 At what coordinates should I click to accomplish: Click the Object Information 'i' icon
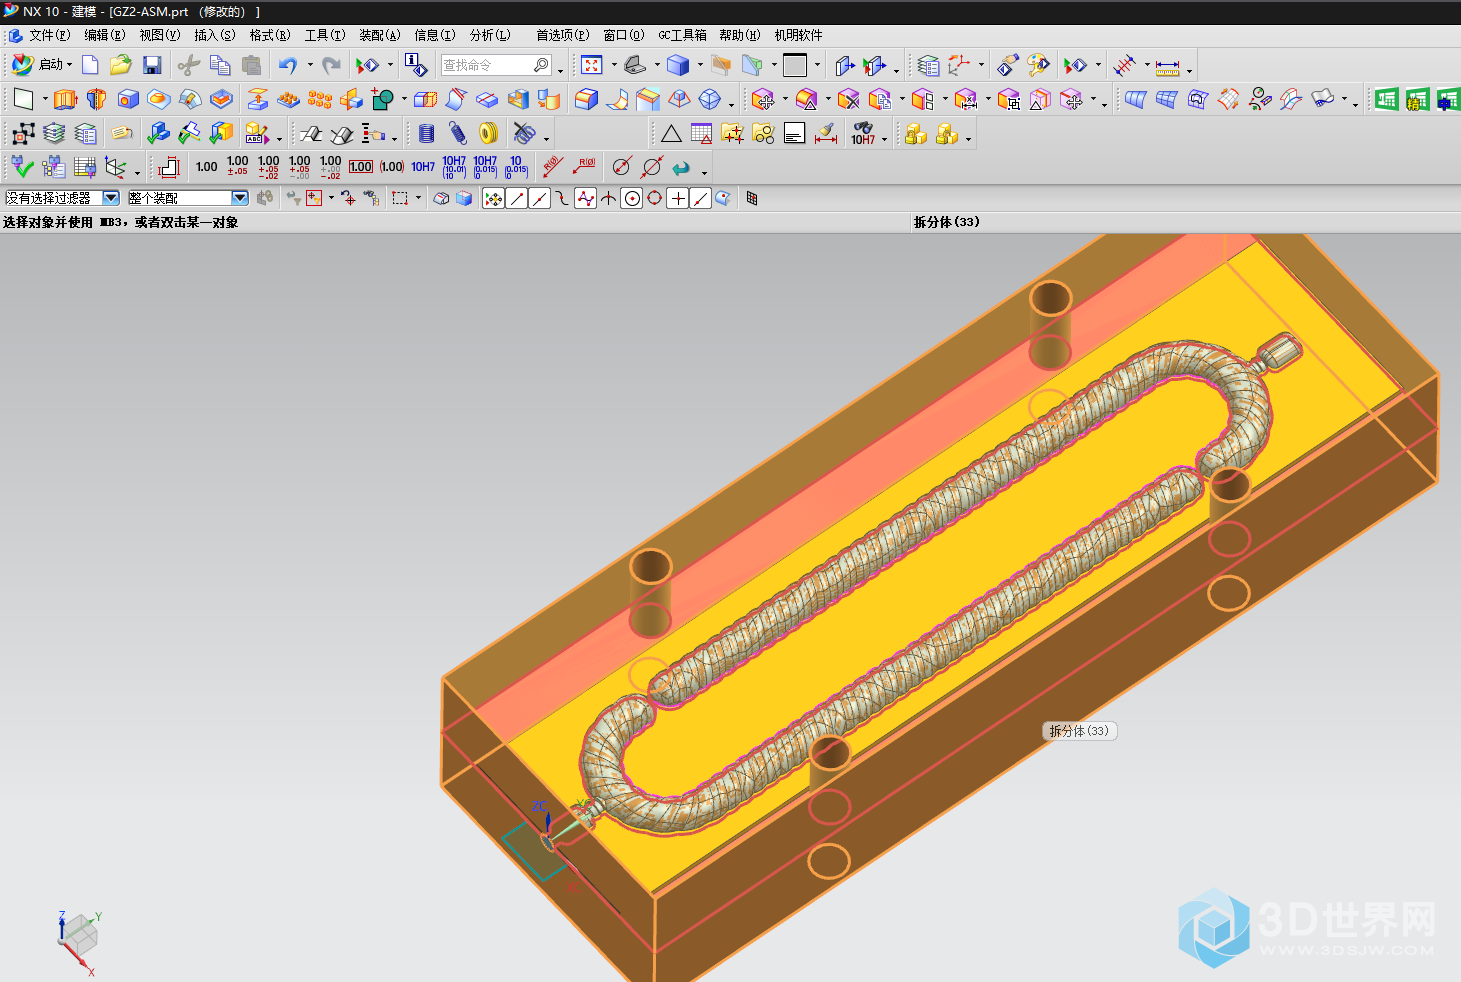416,65
